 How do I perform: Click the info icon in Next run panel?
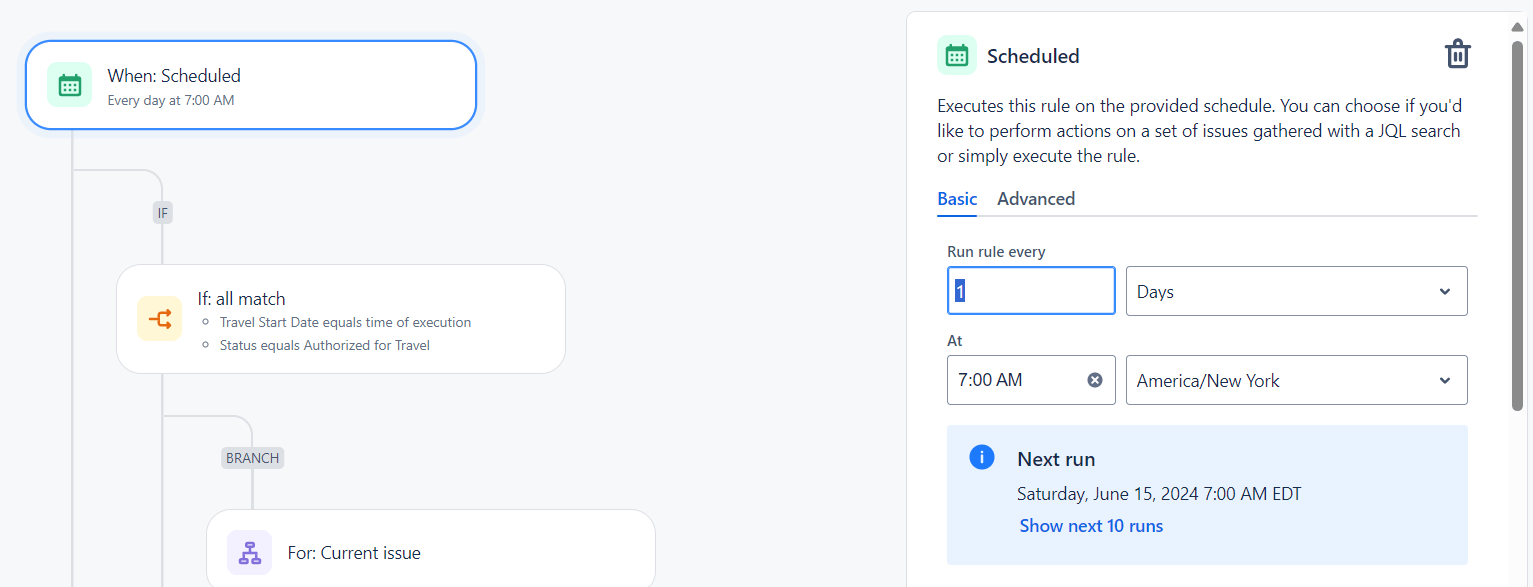(981, 457)
